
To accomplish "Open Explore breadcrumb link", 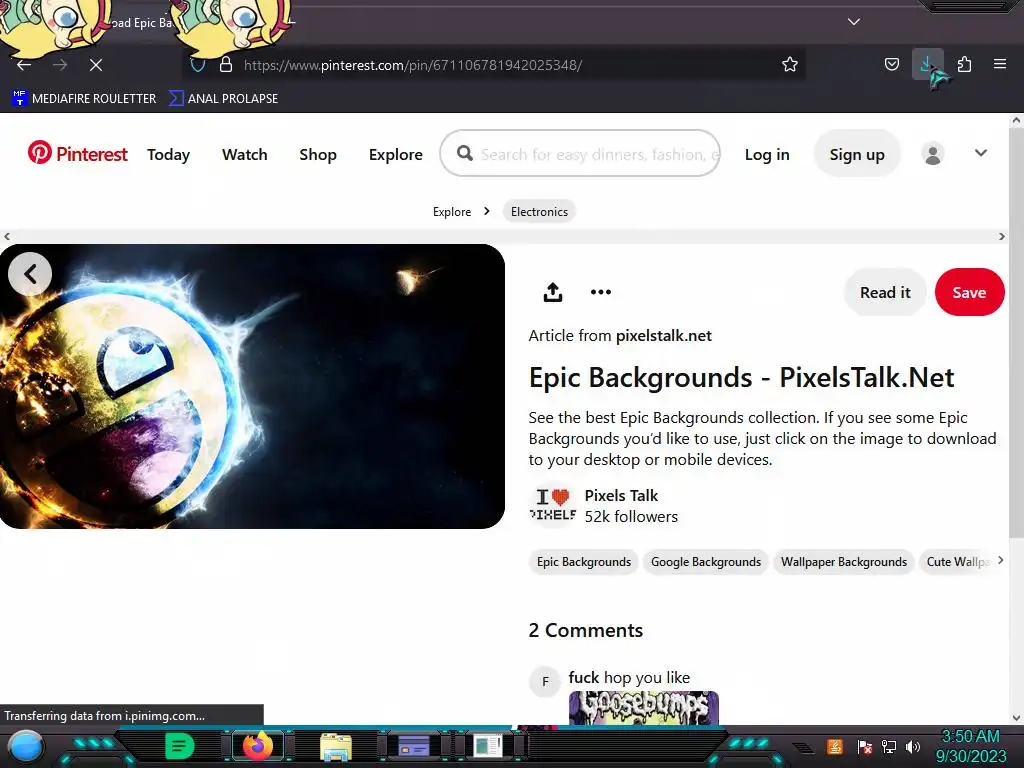I will (x=452, y=212).
